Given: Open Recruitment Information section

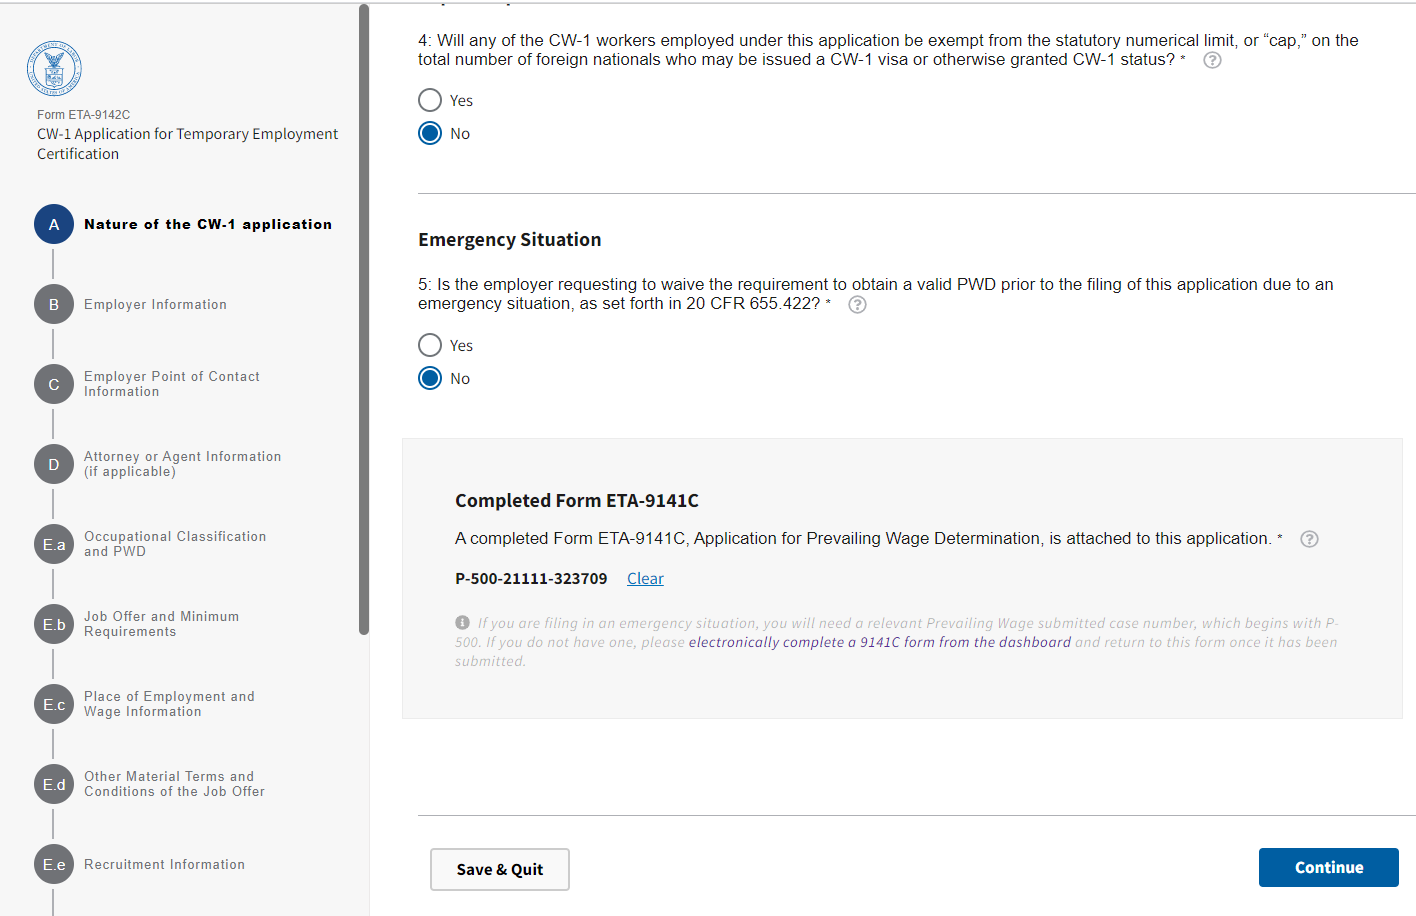Looking at the screenshot, I should [x=164, y=865].
